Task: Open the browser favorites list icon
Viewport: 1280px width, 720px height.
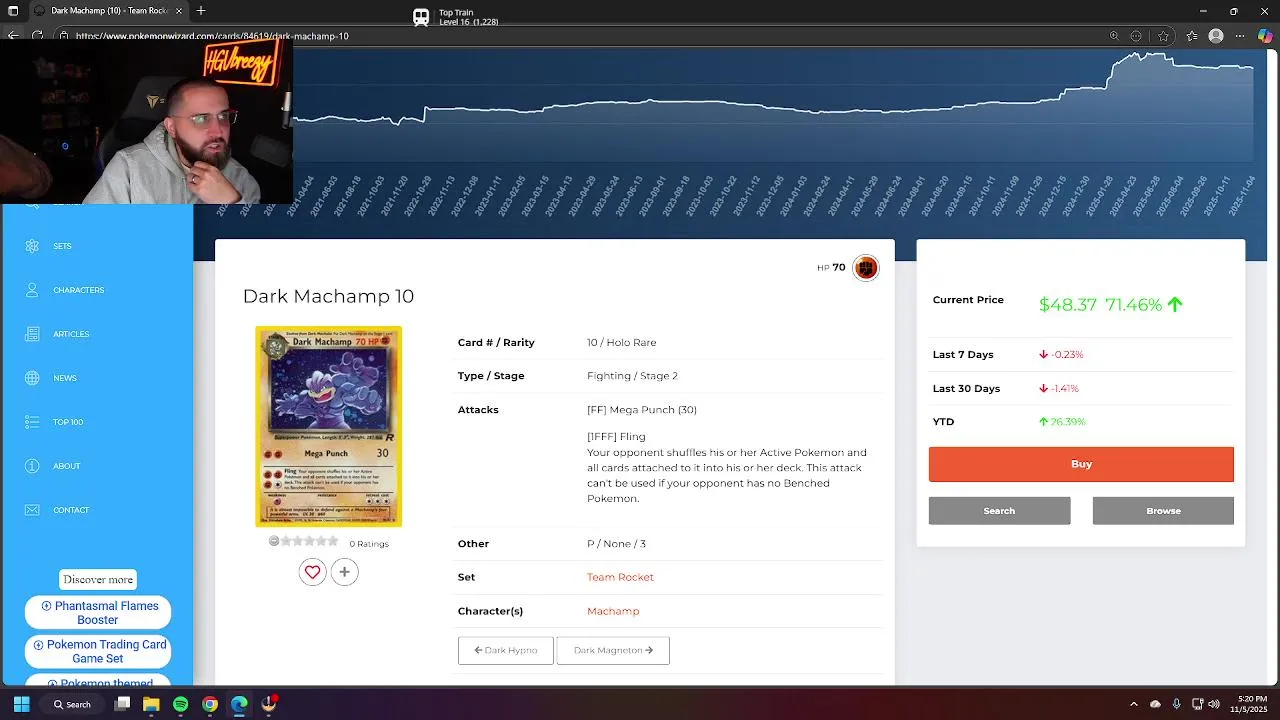Action: pyautogui.click(x=1192, y=36)
